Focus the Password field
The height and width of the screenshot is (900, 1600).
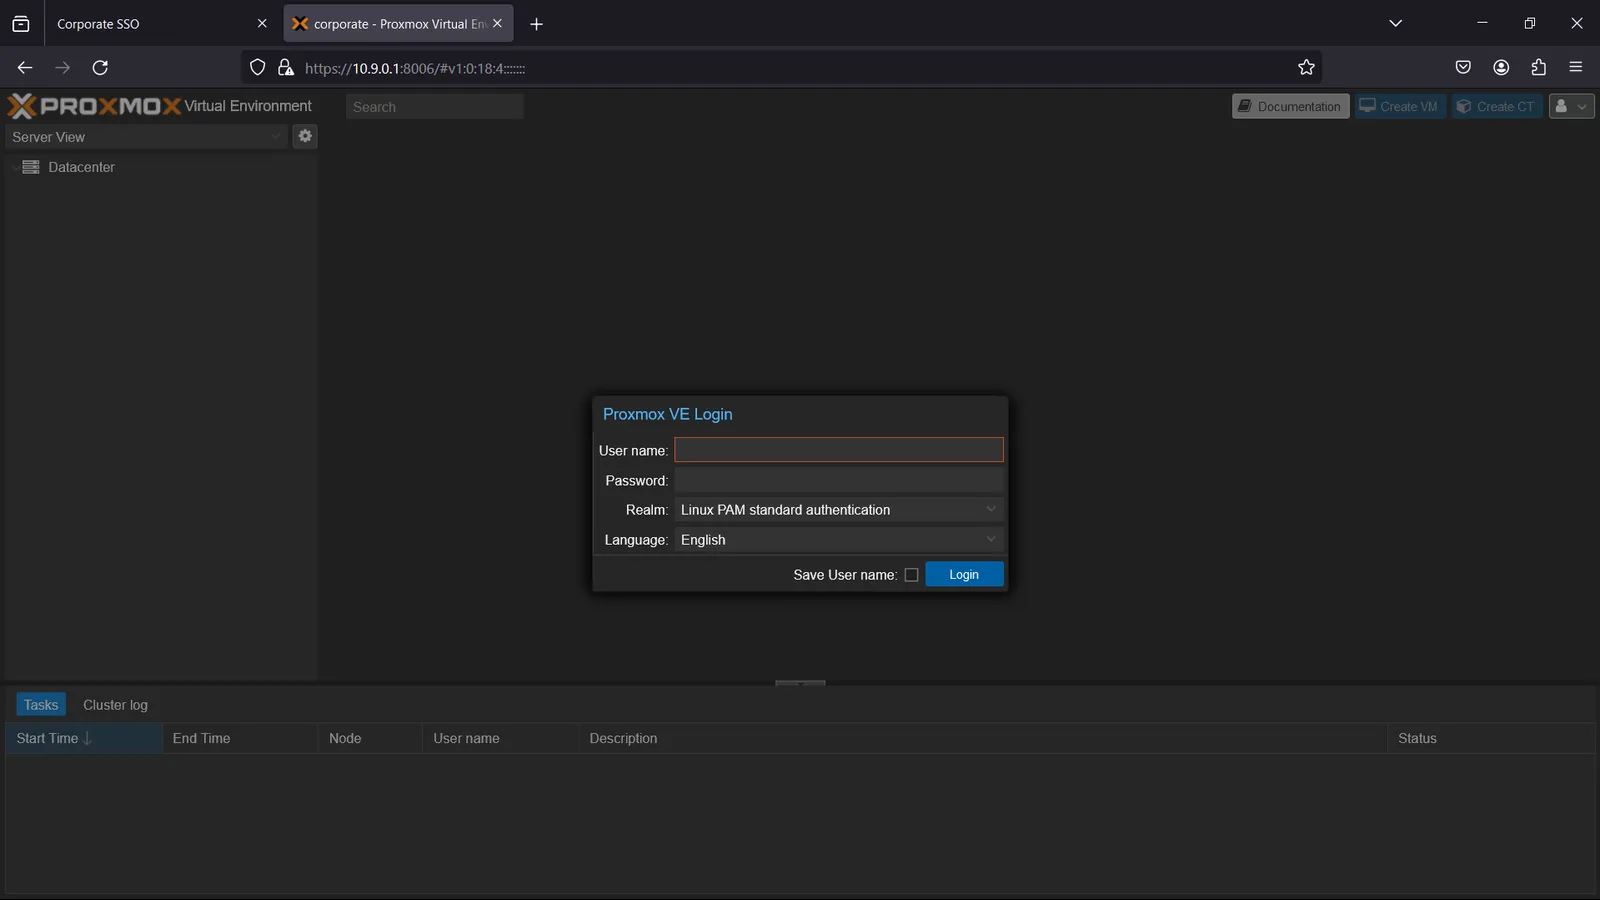839,480
